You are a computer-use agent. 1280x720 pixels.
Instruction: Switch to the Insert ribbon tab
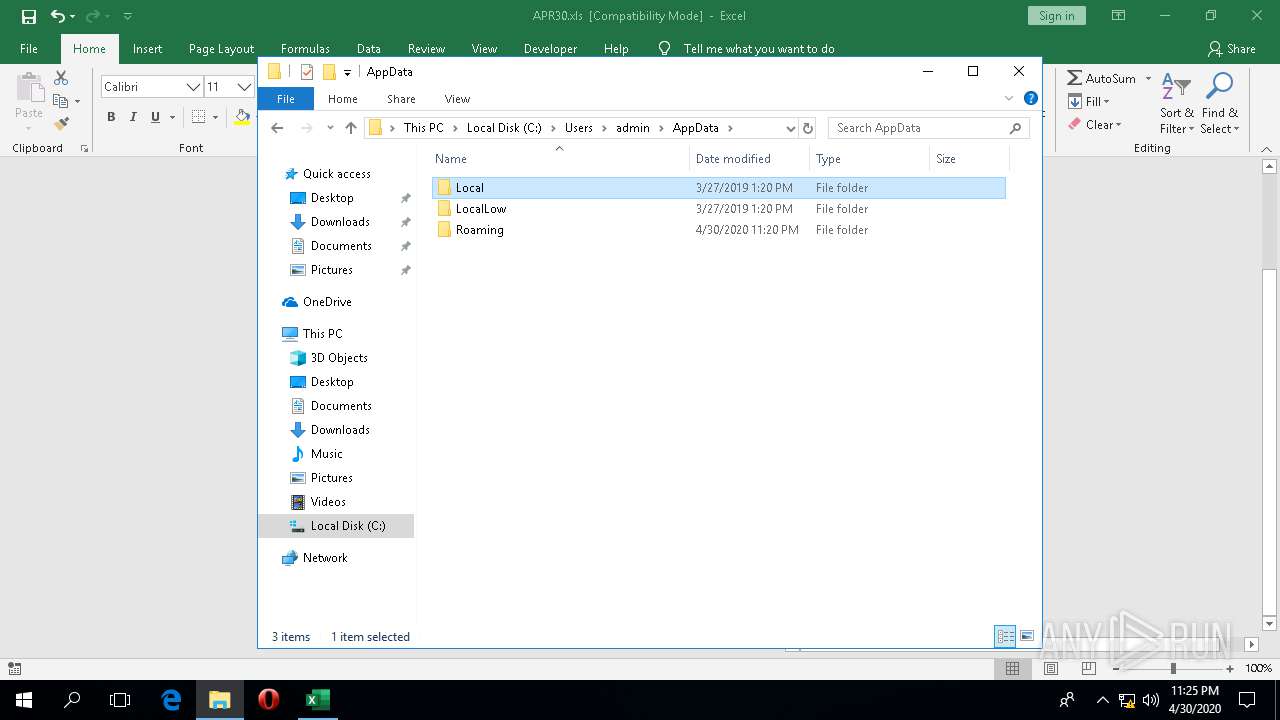[147, 49]
